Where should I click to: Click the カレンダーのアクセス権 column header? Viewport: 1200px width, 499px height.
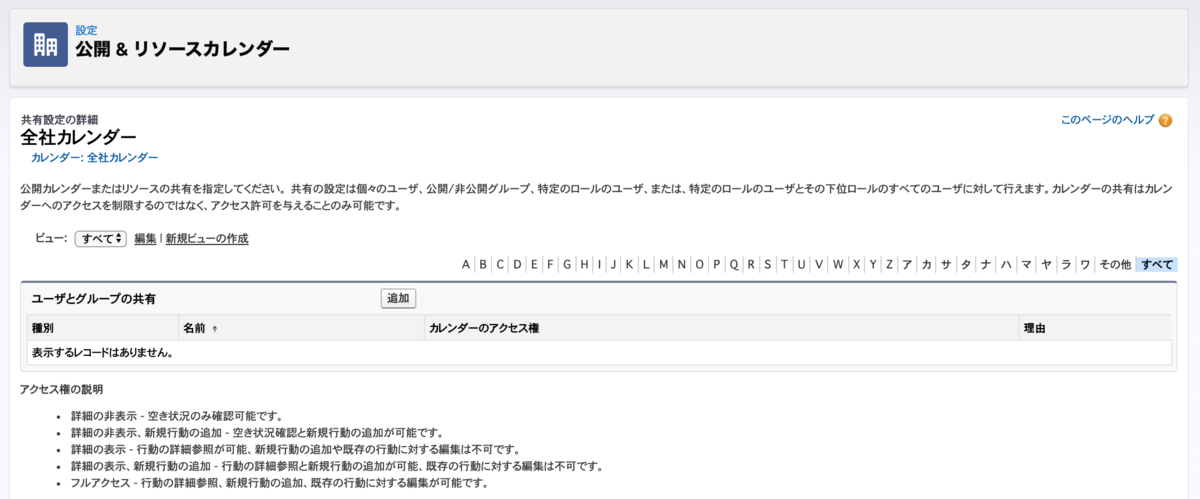coord(484,328)
